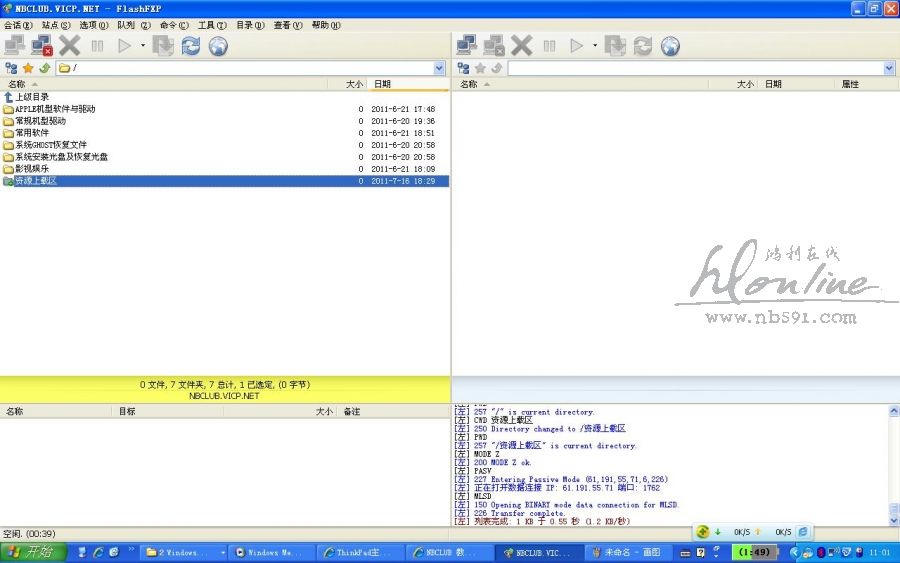900x563 pixels.
Task: Sort left pane by 日期 column header
Action: click(381, 84)
